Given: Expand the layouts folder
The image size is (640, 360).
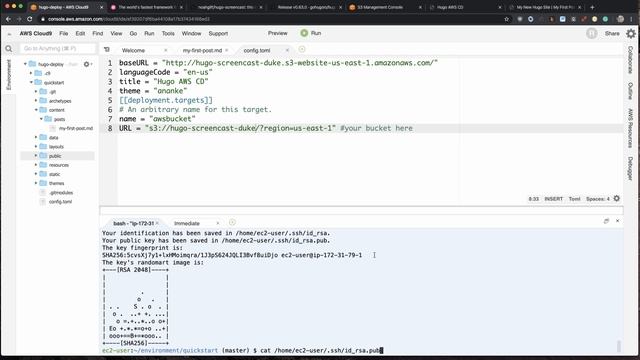Looking at the screenshot, I should click(x=36, y=146).
